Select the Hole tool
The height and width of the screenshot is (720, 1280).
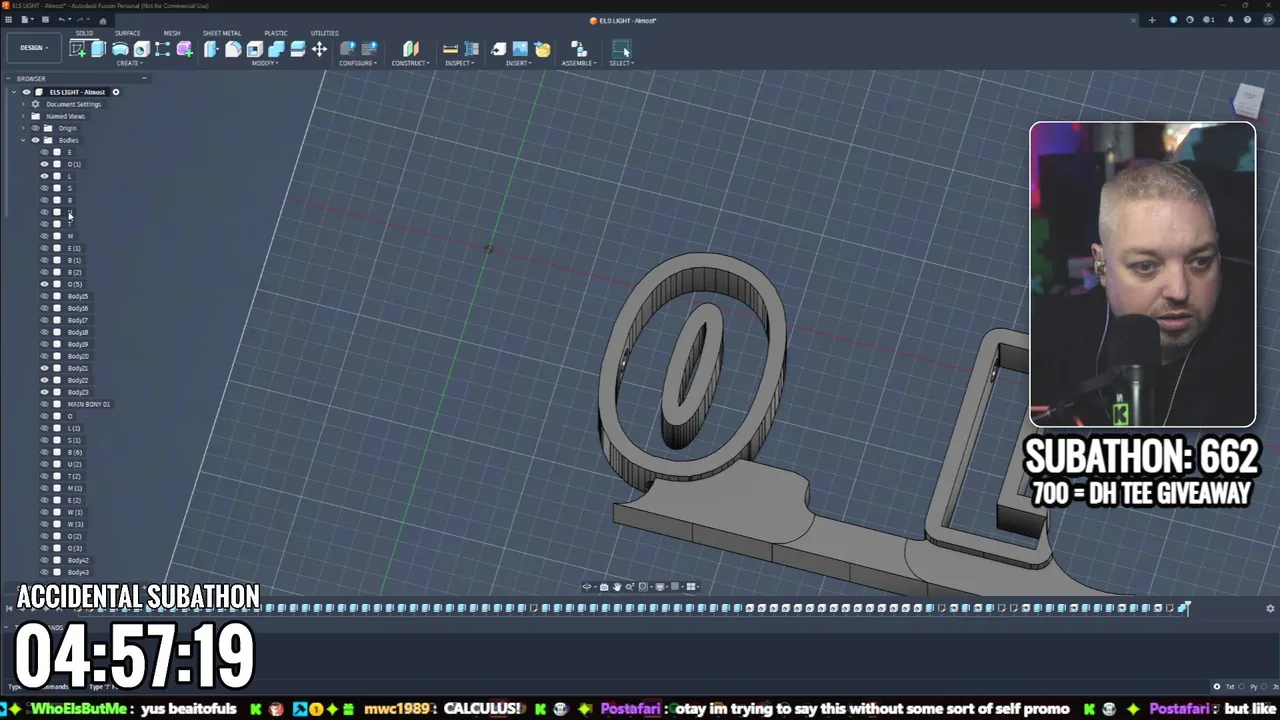[141, 49]
